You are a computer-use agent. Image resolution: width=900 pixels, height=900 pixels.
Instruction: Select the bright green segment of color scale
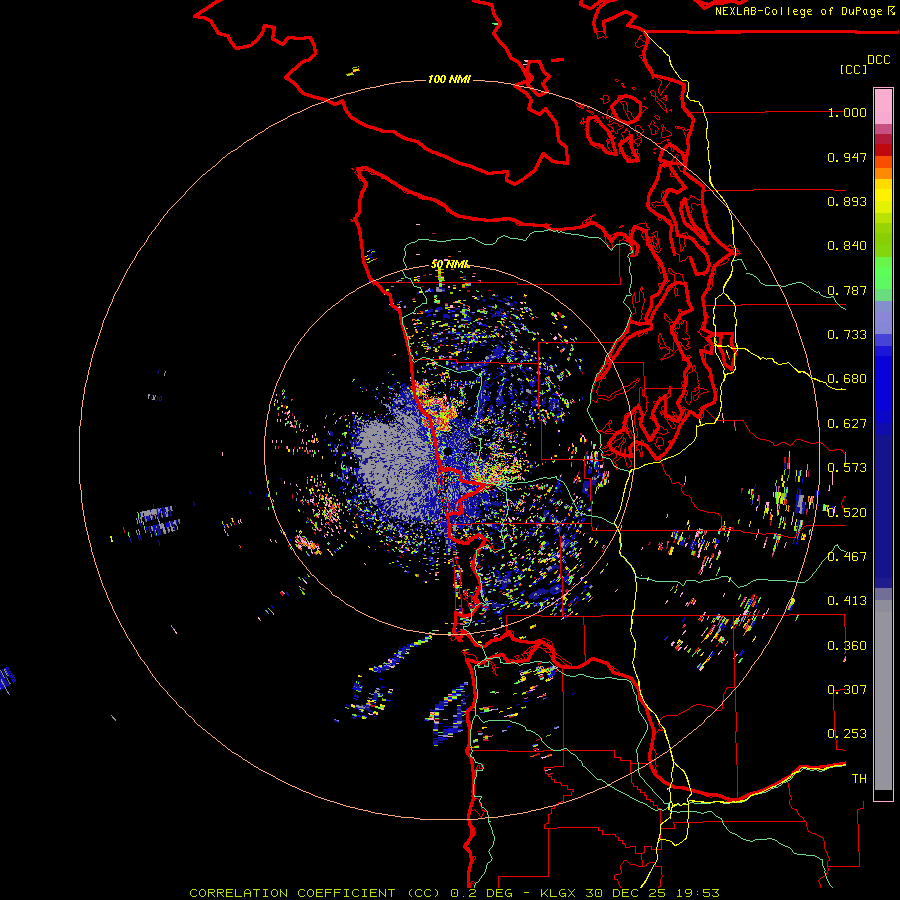click(x=883, y=273)
